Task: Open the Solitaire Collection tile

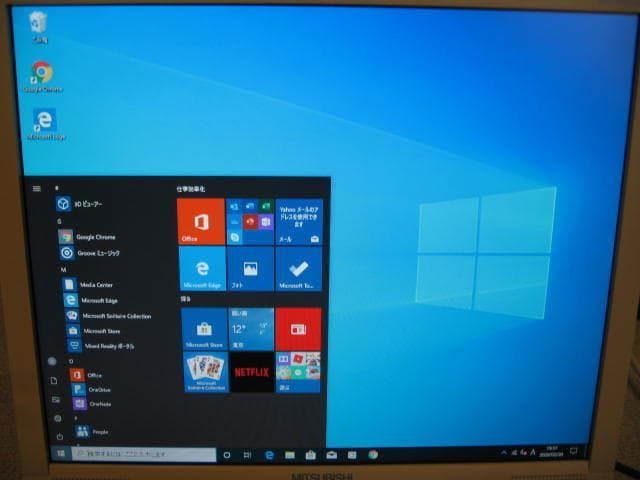Action: (x=206, y=372)
